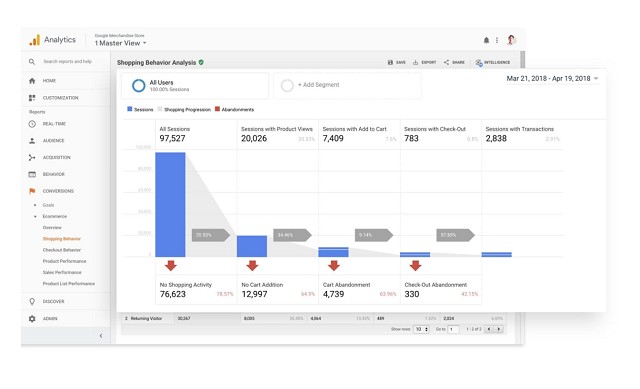Open the three-dot more options menu

pyautogui.click(x=497, y=40)
